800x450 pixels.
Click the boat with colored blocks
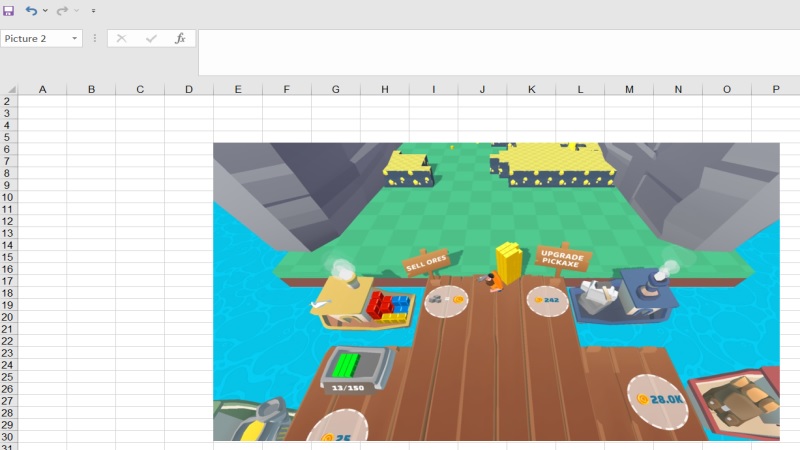(x=365, y=301)
